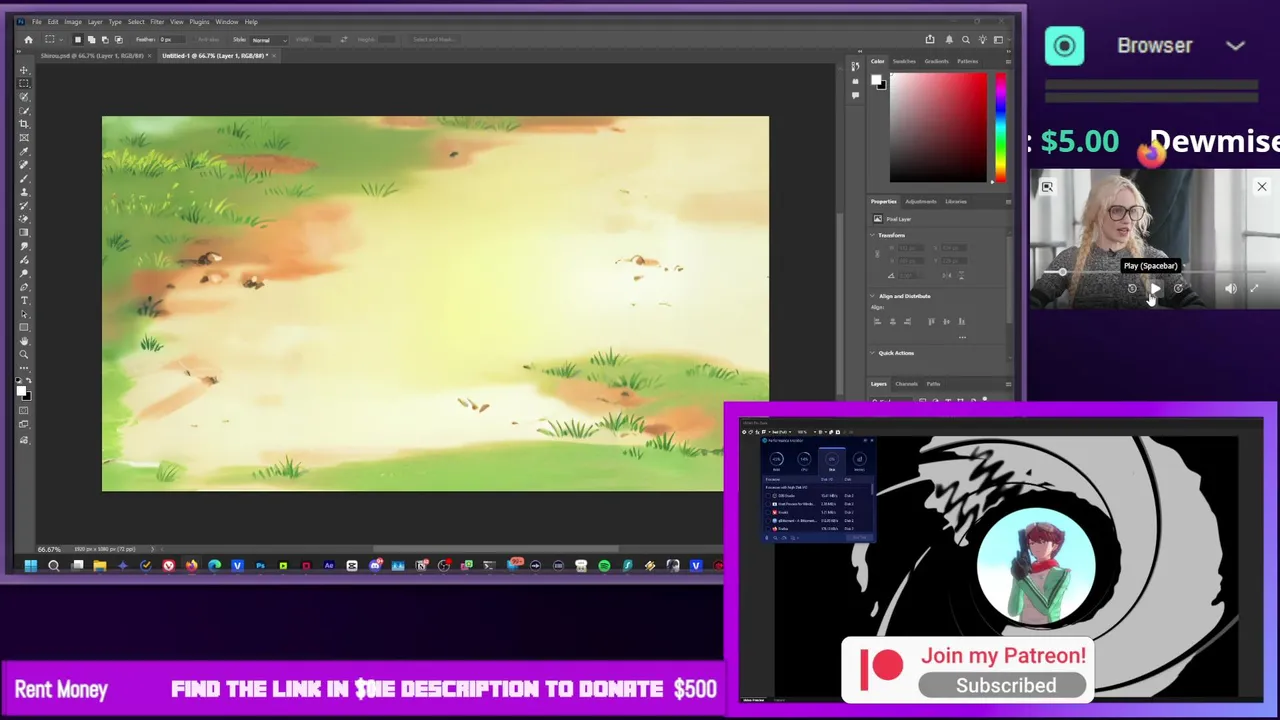Select the Zoom tool in the toolbar

tap(24, 354)
